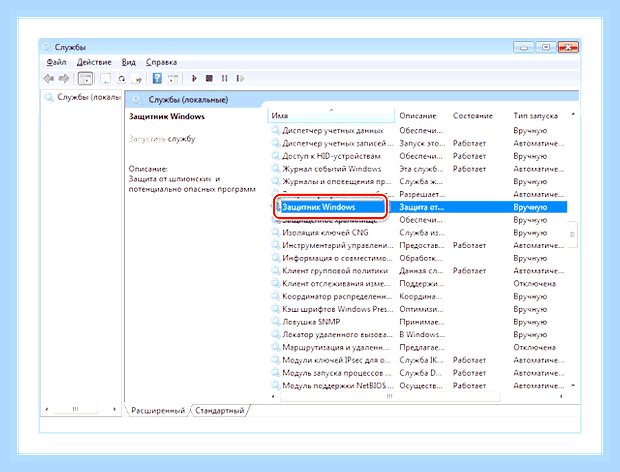This screenshot has width=620, height=472.
Task: Click the services list vertical scrollbar thumb
Action: [x=572, y=234]
